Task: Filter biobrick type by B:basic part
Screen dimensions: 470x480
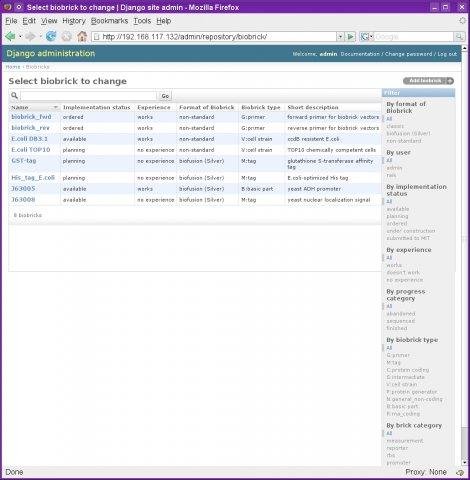Action: click(402, 406)
